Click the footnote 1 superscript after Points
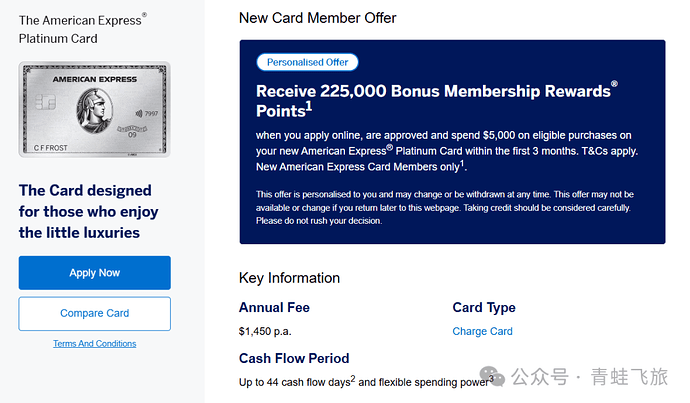 click(309, 106)
